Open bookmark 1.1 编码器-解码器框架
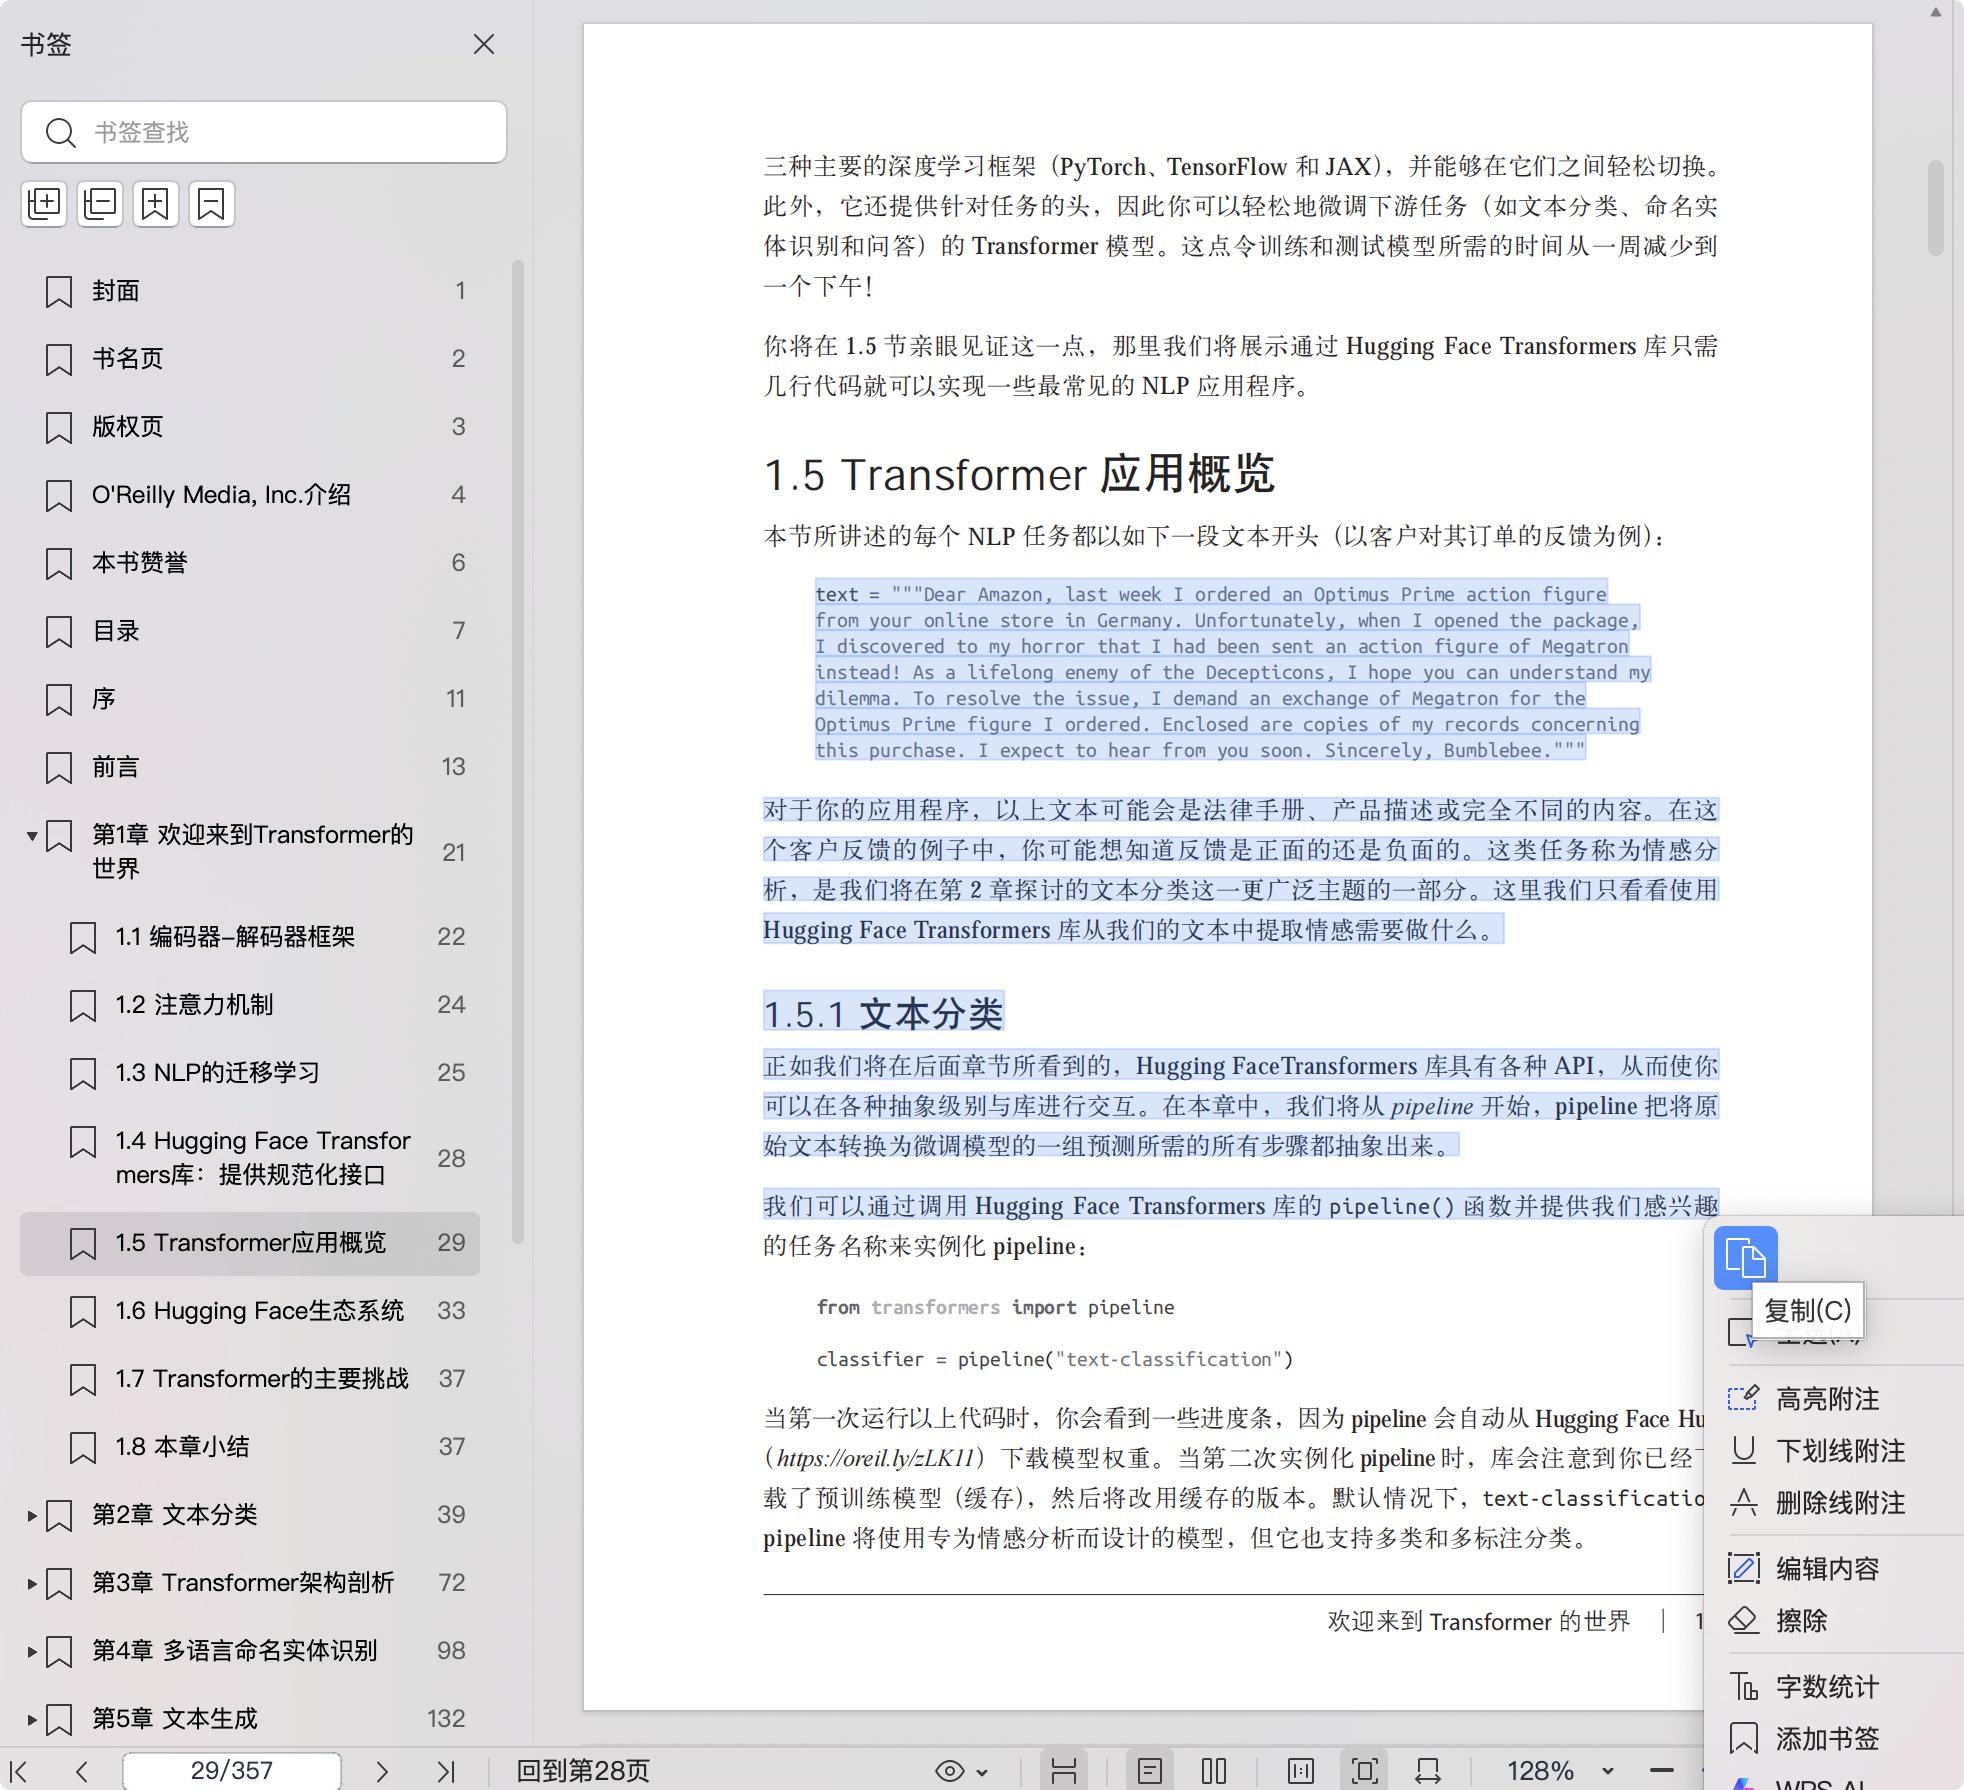This screenshot has height=1790, width=1964. click(250, 937)
